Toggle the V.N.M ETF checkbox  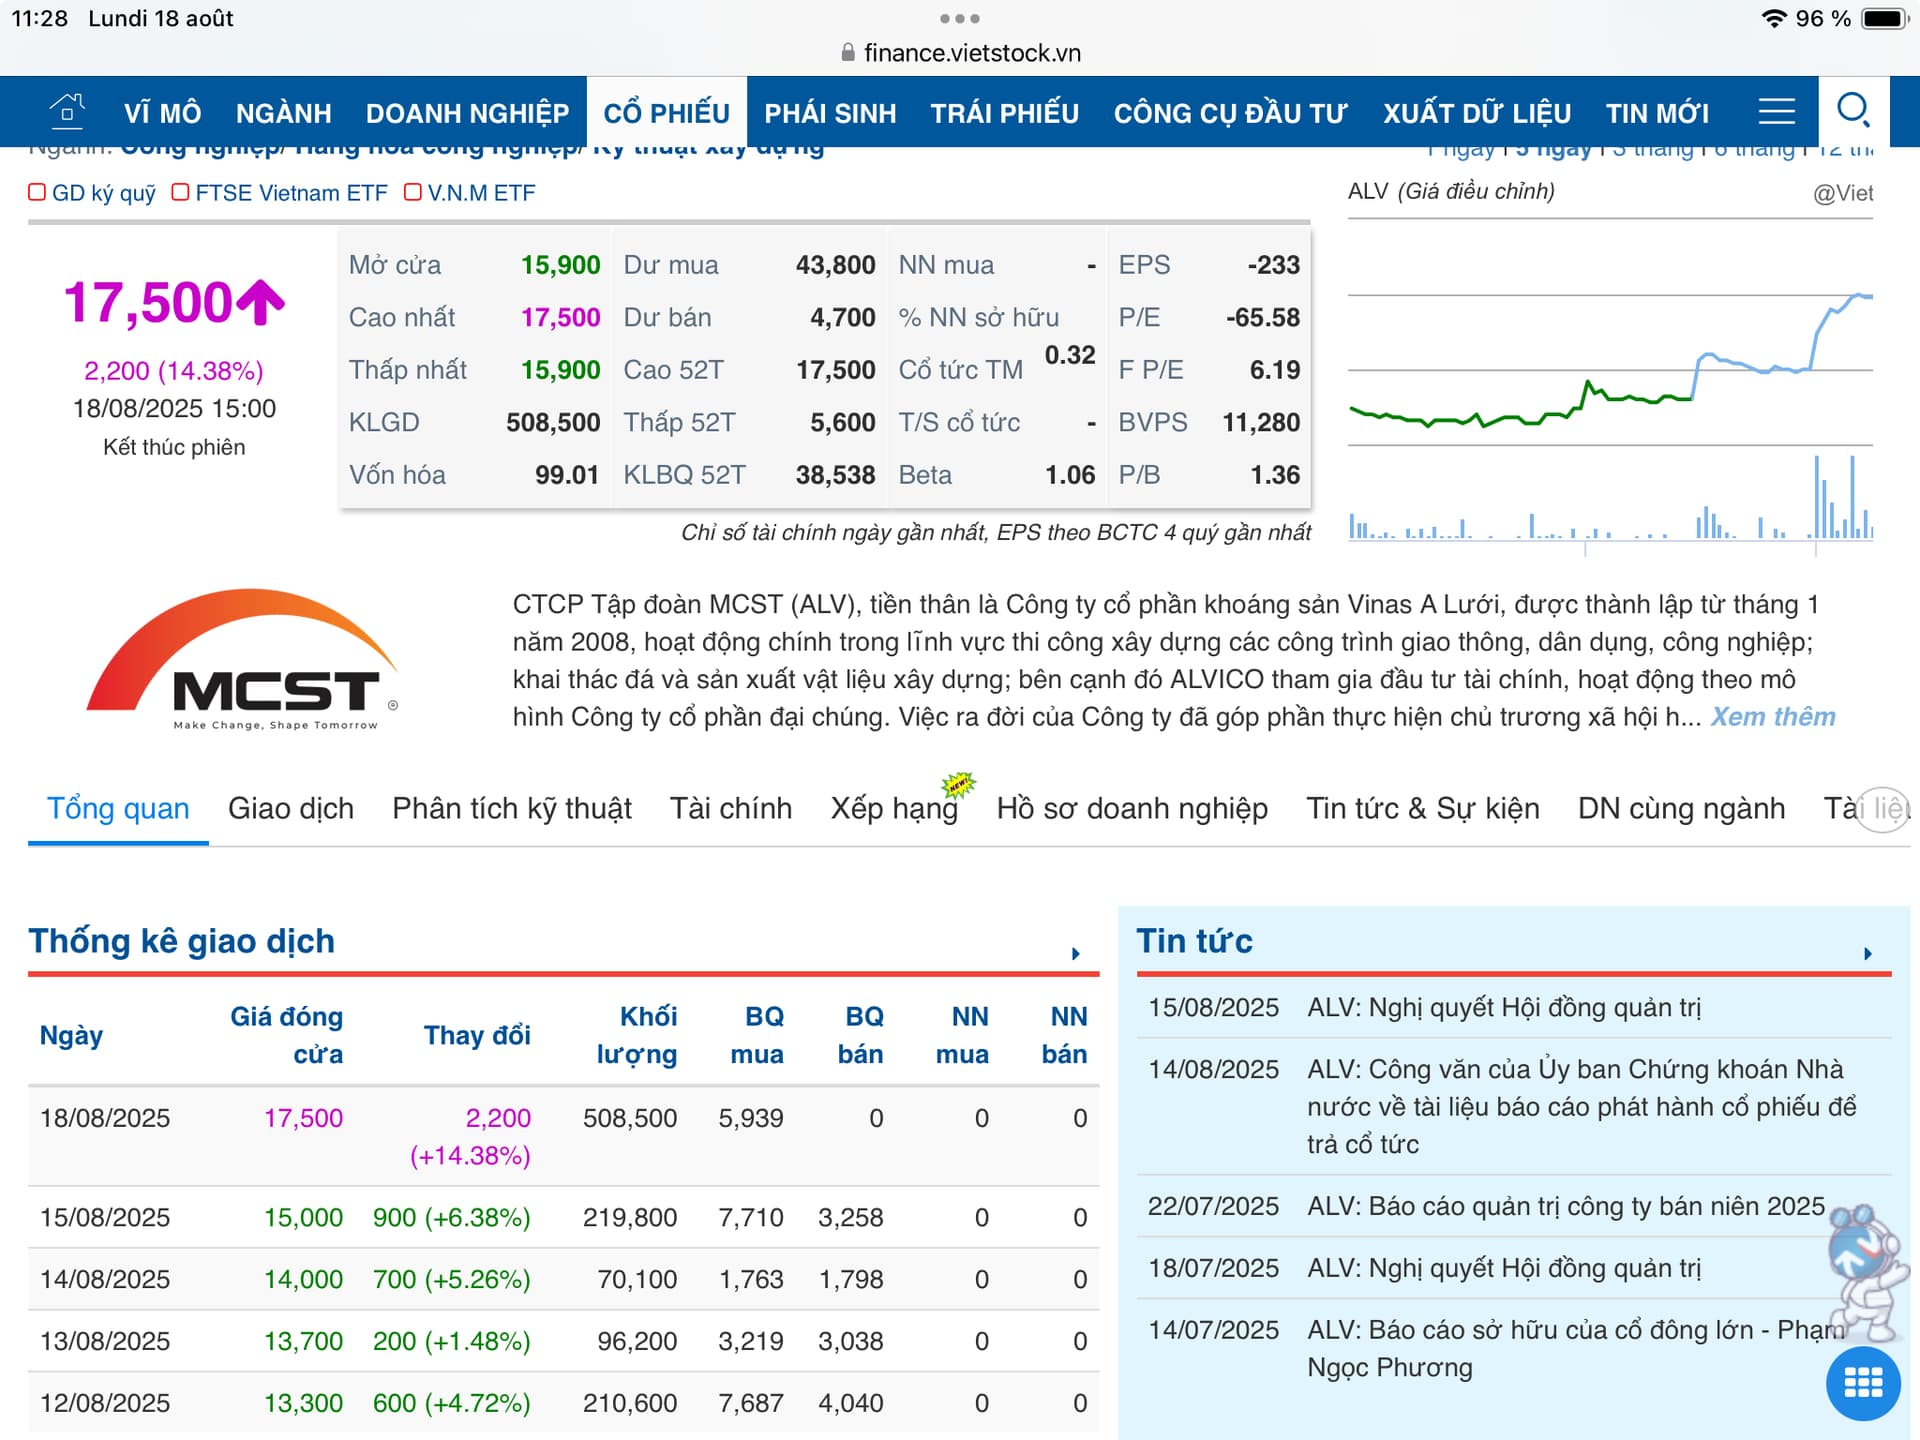[x=412, y=192]
